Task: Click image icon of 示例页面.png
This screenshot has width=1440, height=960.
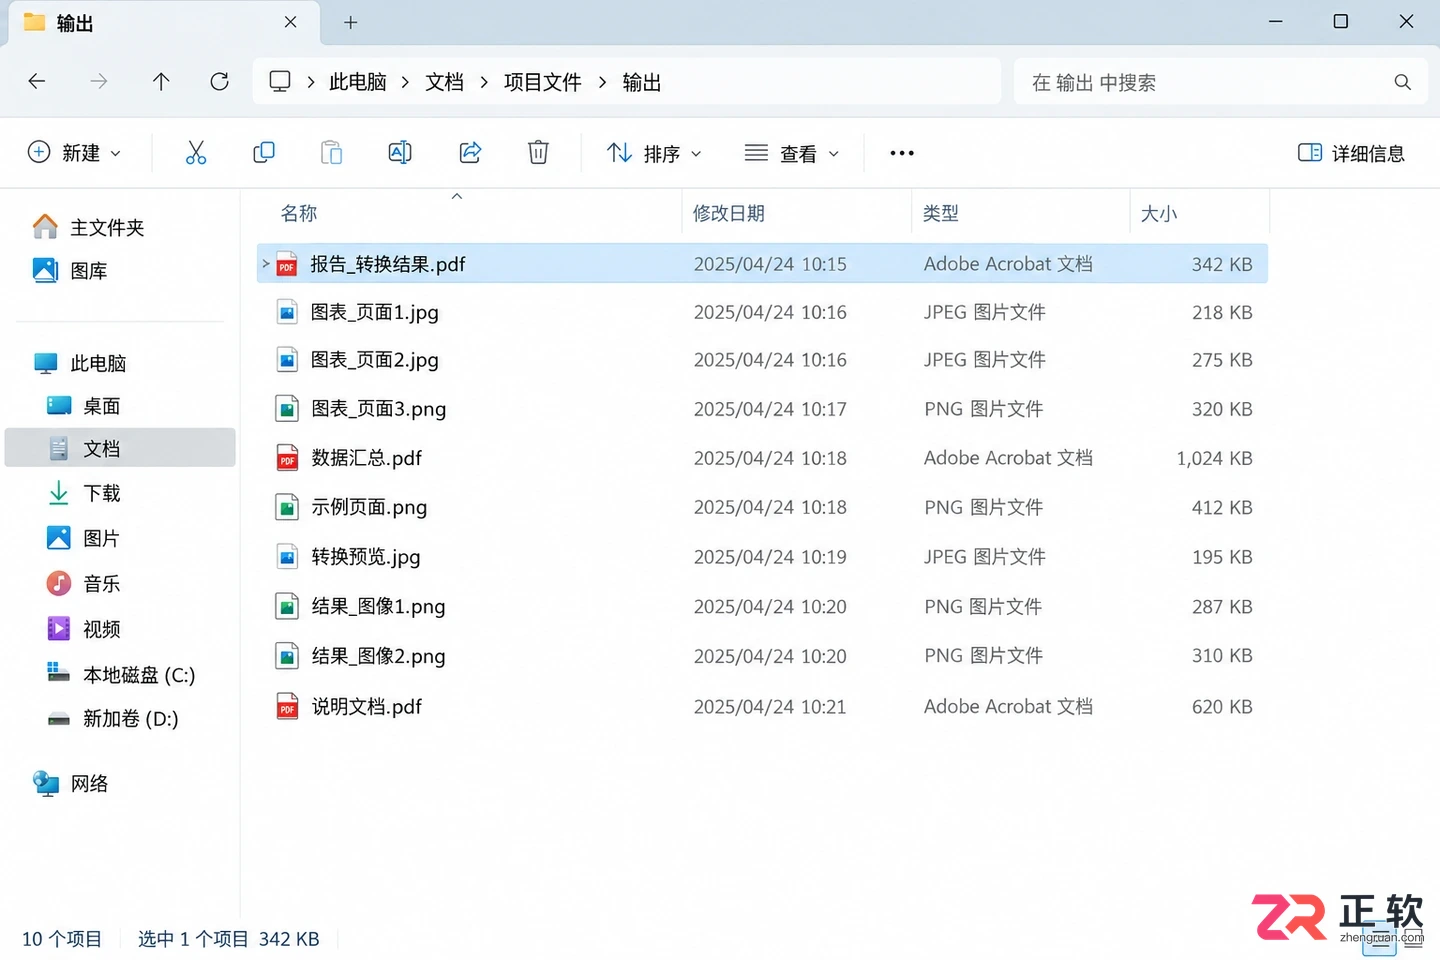Action: point(287,507)
